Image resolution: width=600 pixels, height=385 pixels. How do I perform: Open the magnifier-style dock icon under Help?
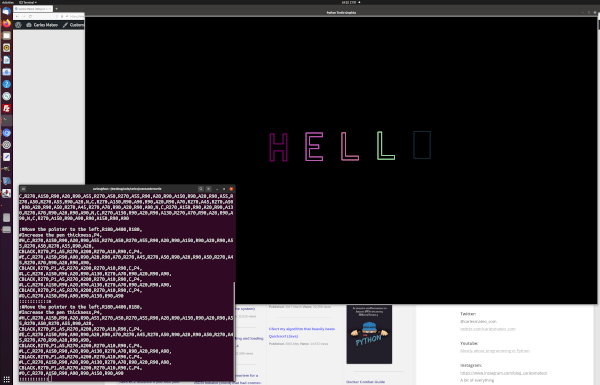tap(7, 96)
